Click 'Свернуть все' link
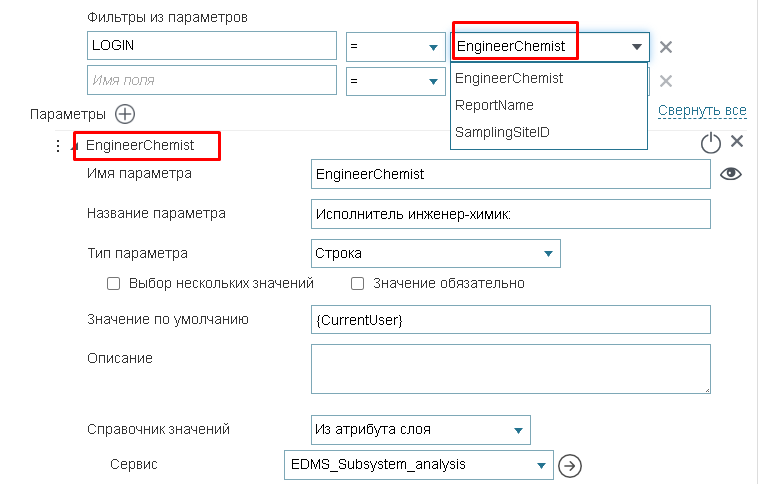 (x=702, y=110)
